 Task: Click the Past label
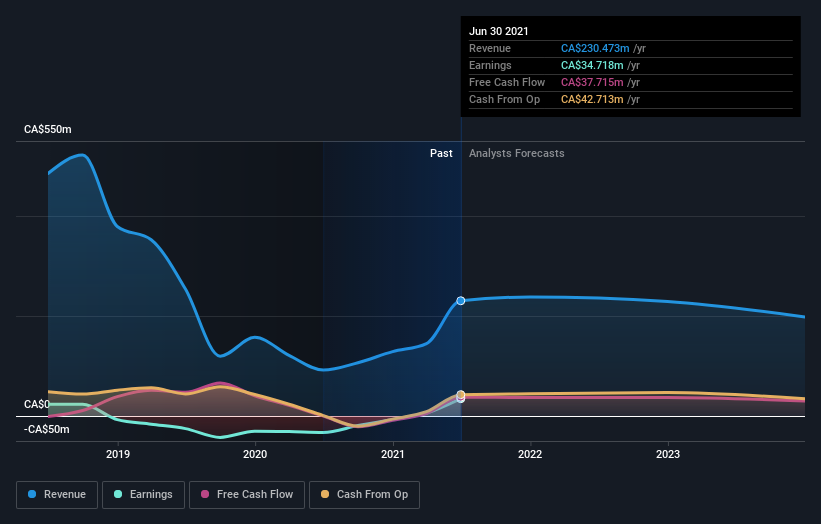[x=441, y=153]
